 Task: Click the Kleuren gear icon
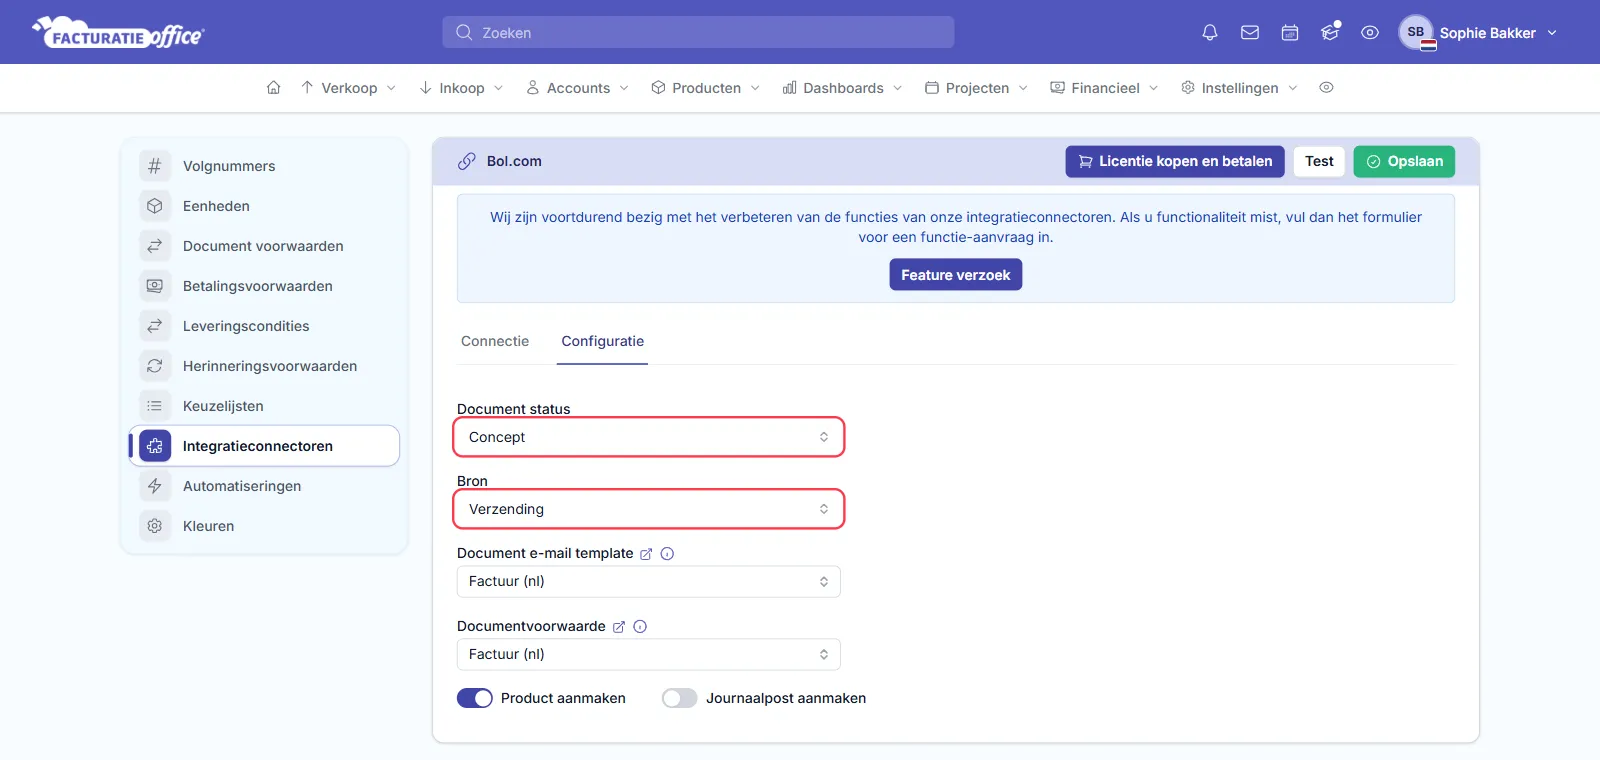coord(155,526)
